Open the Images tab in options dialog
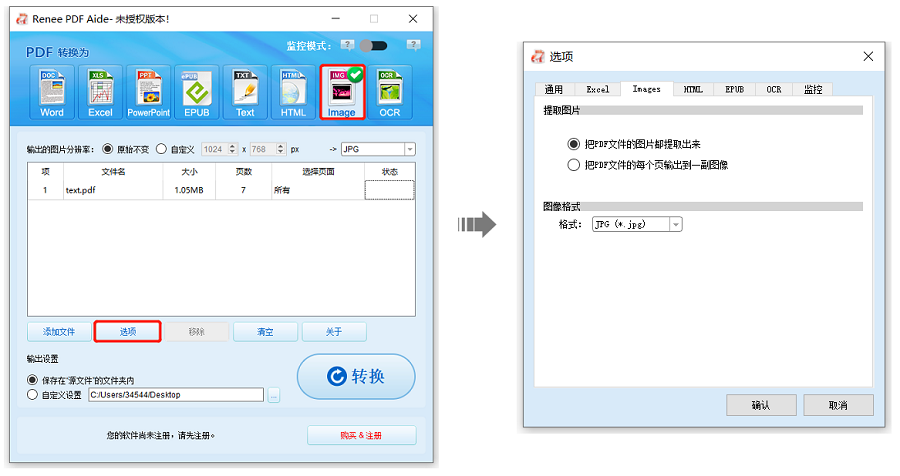This screenshot has height=476, width=900. tap(647, 89)
